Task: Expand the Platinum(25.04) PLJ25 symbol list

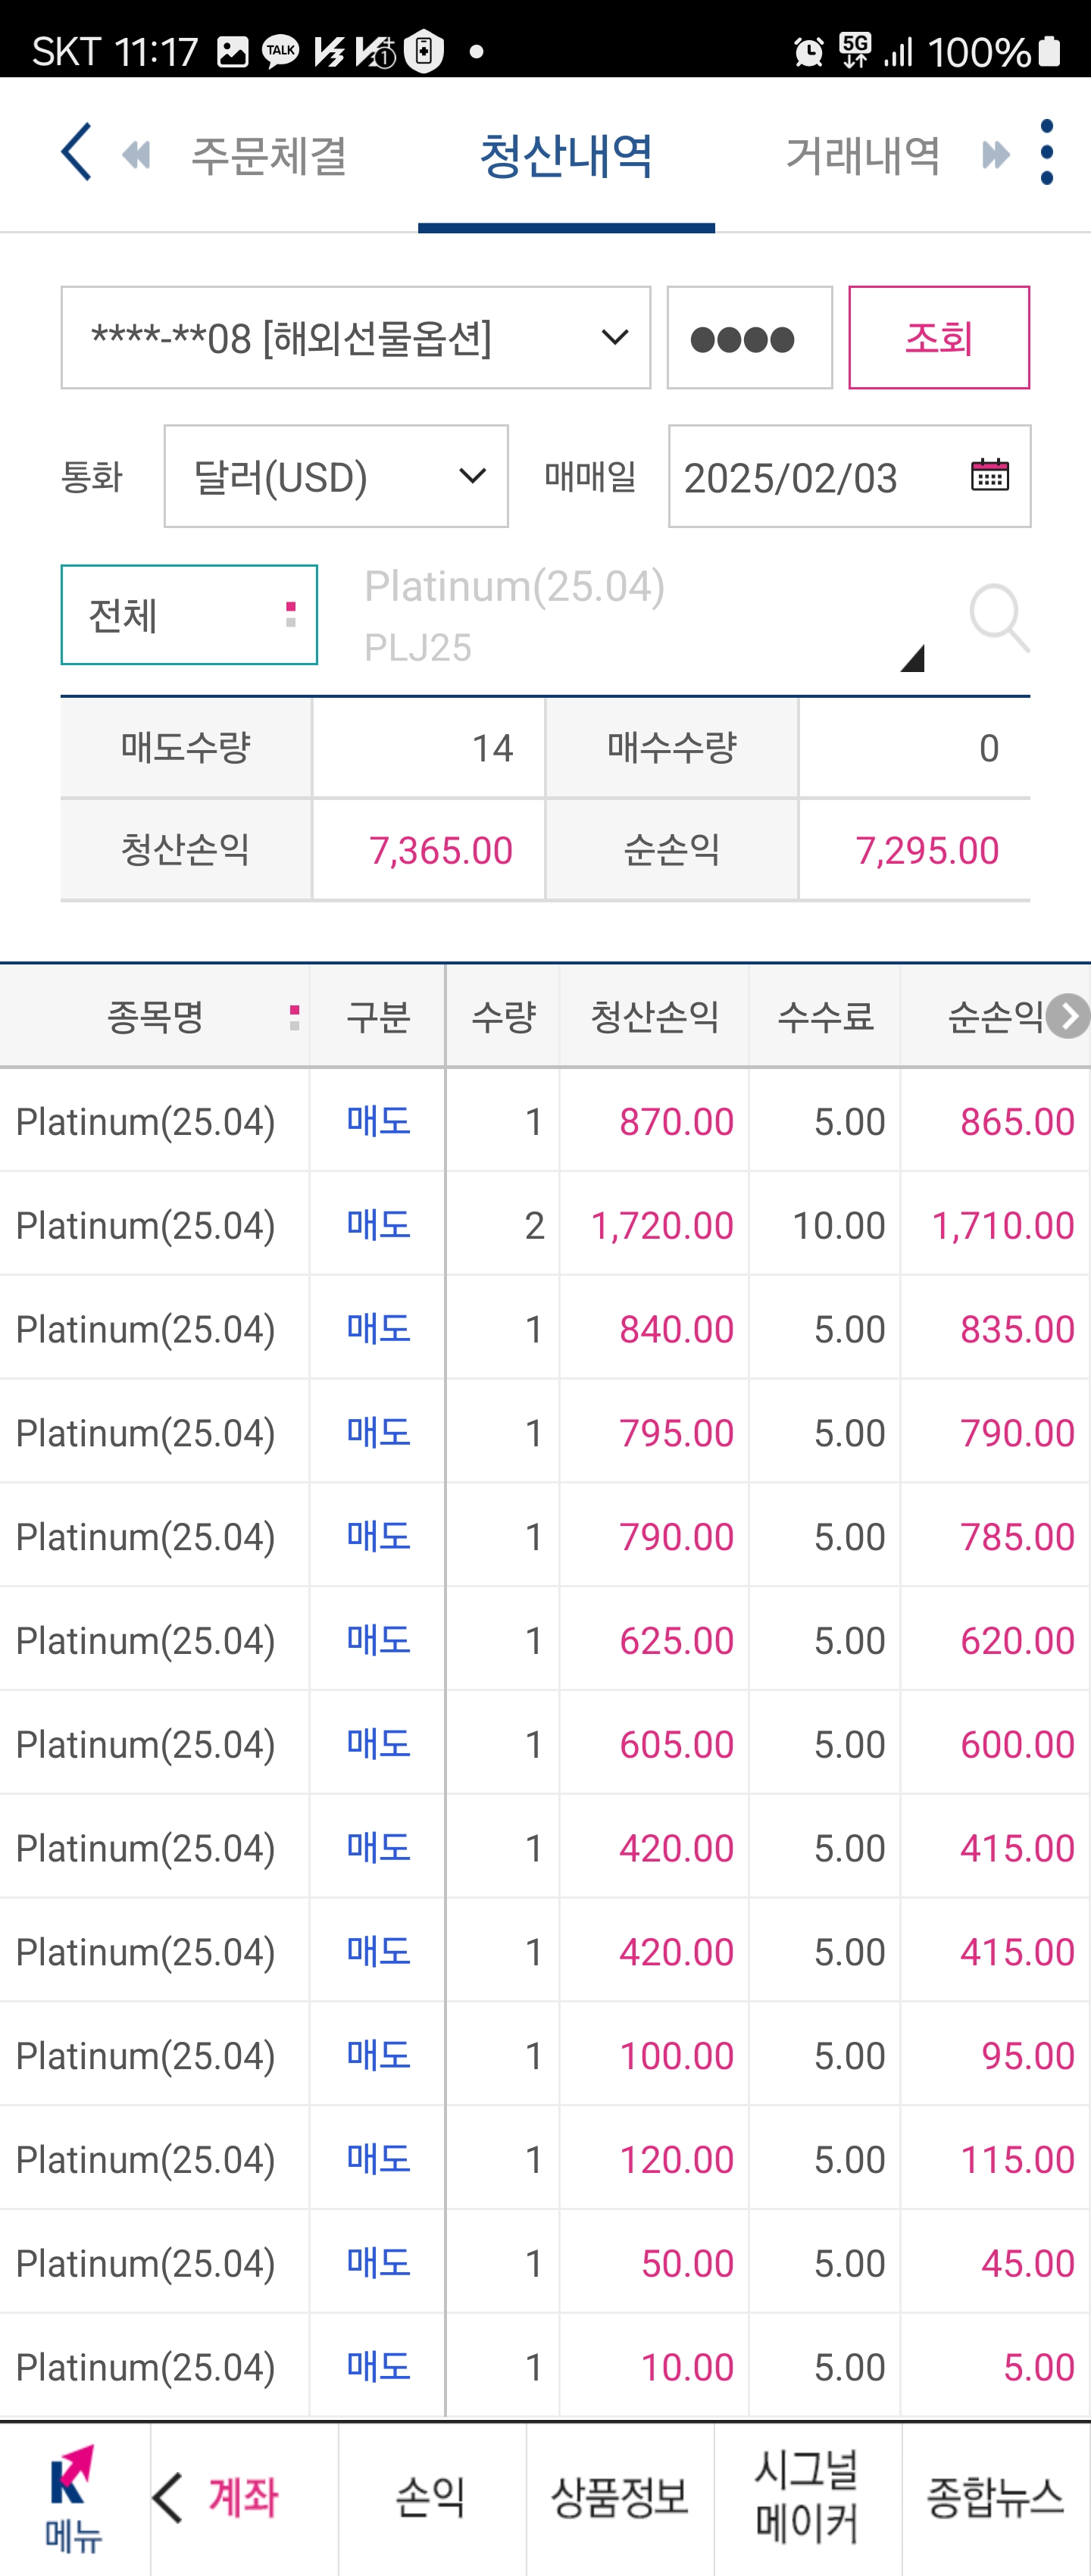Action: pos(911,658)
